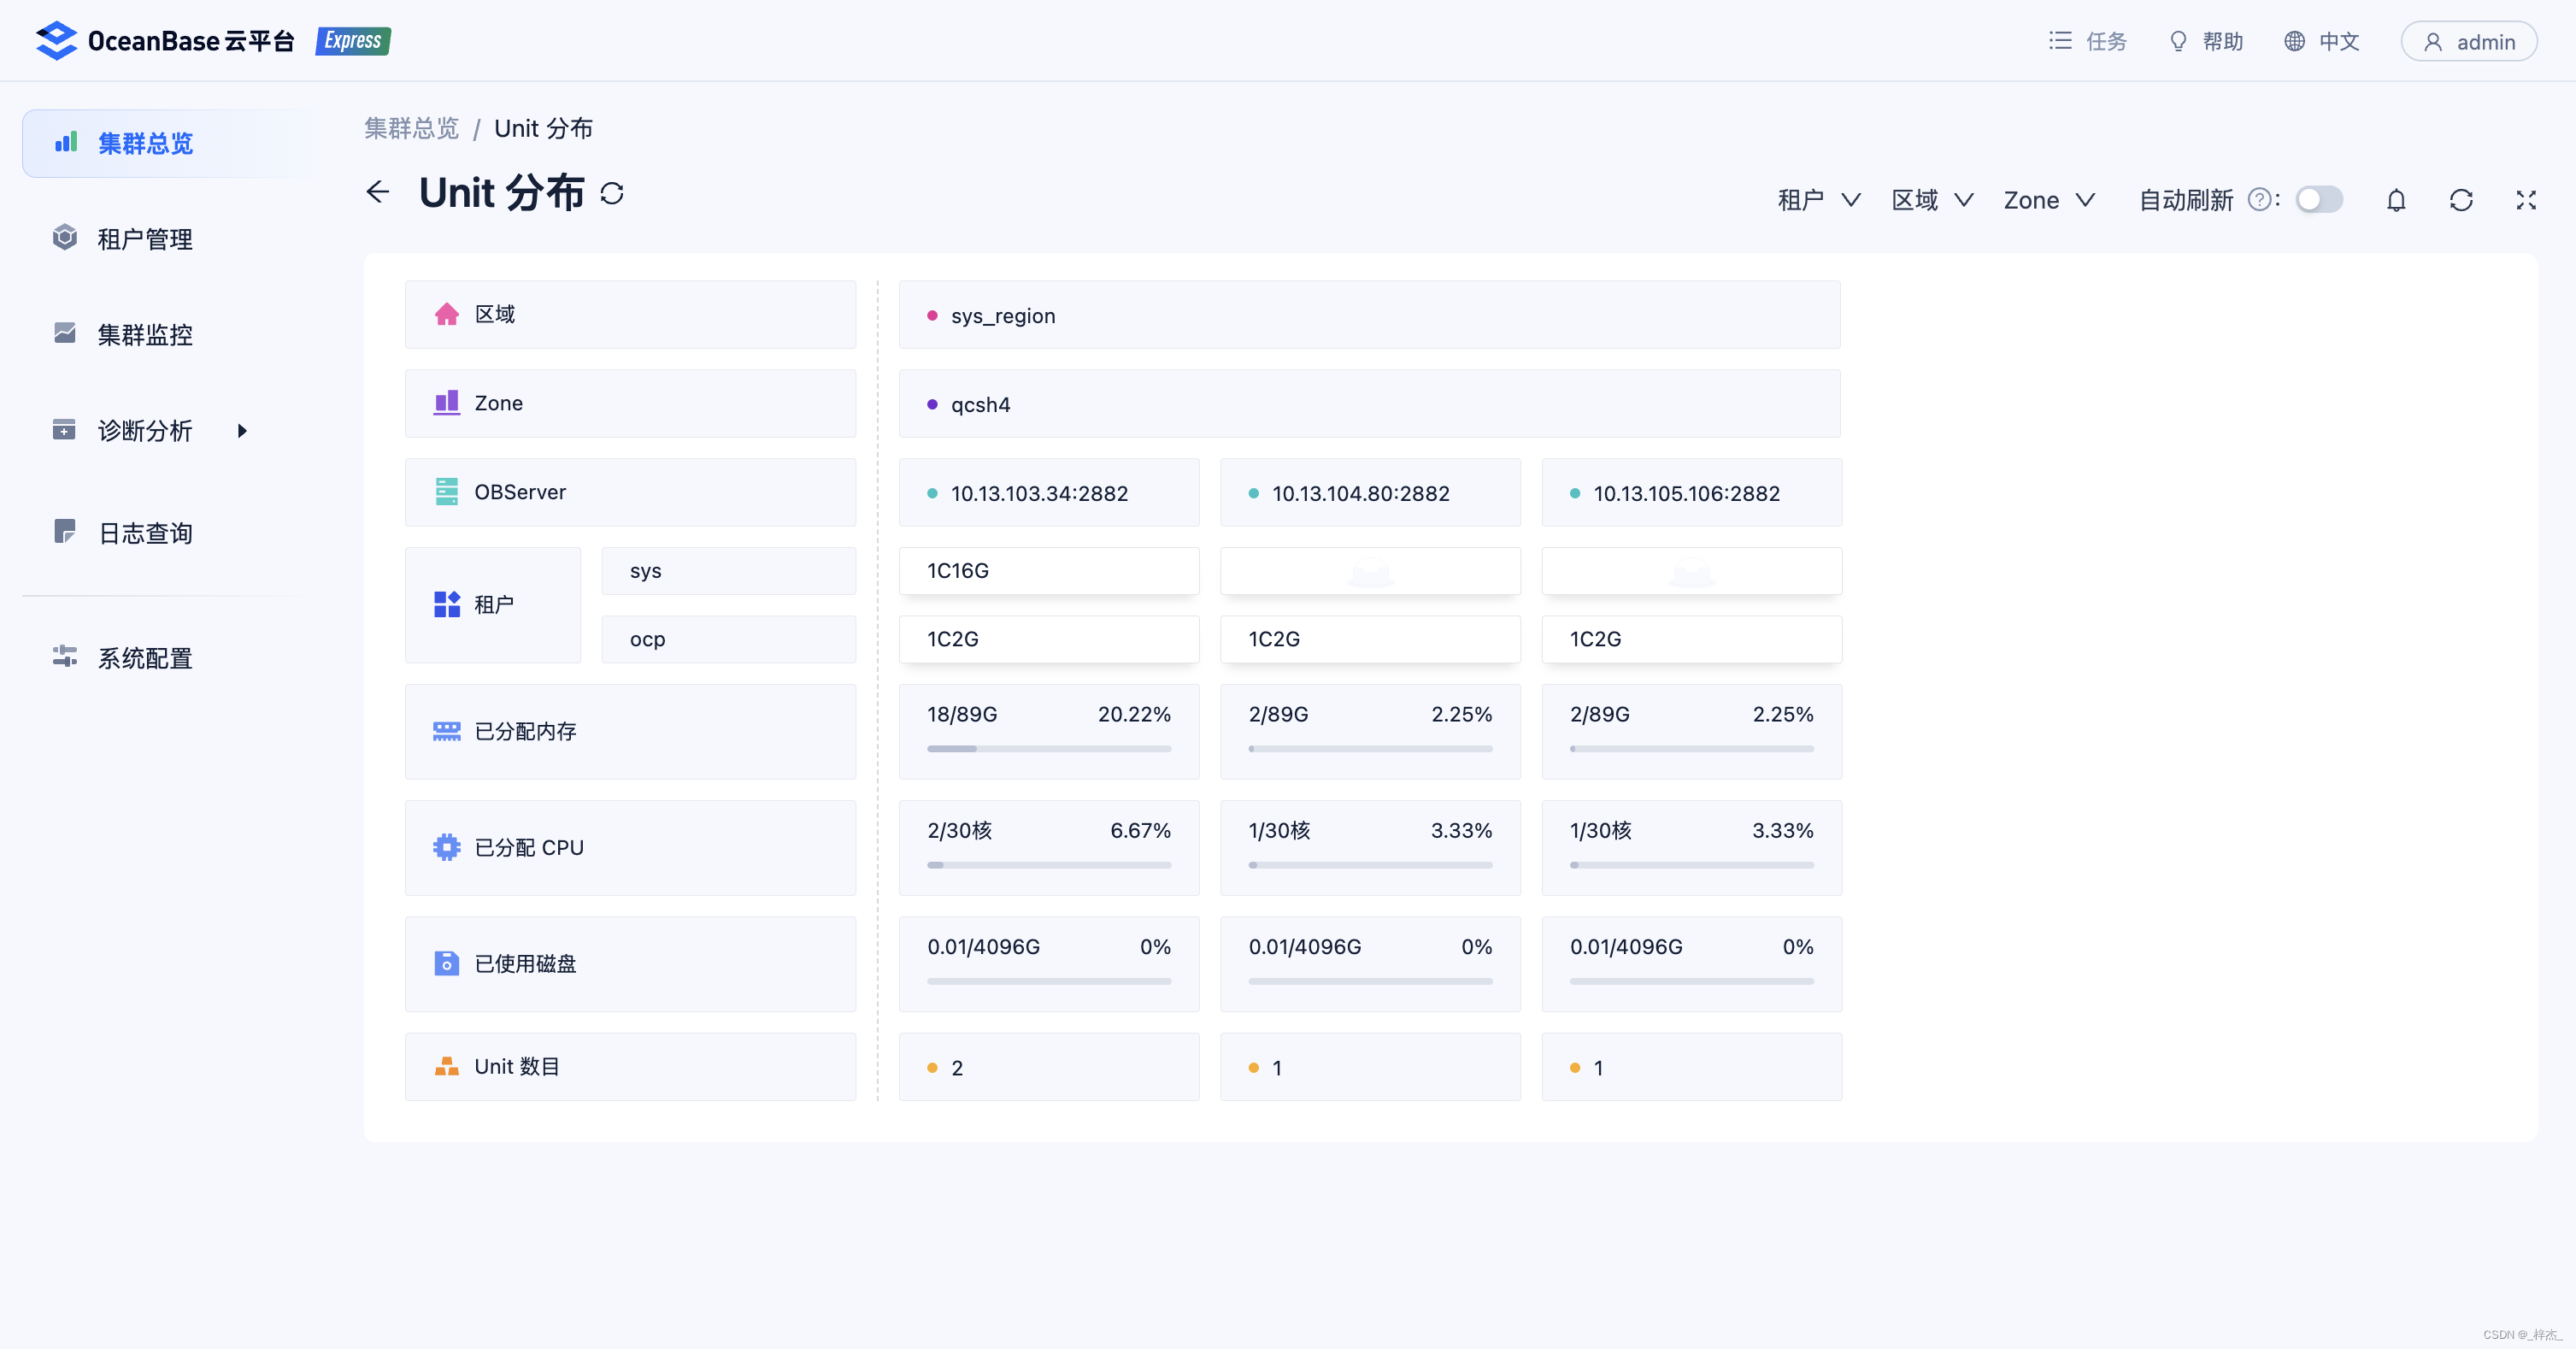Open the 租户 filter dropdown
Viewport: 2576px width, 1349px height.
[1819, 201]
